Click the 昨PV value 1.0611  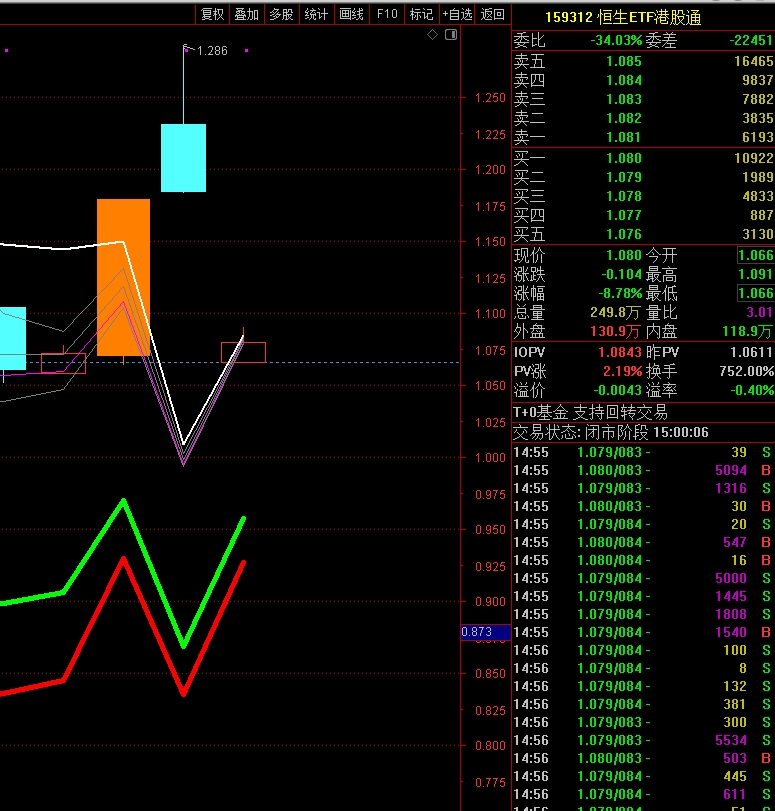[751, 352]
